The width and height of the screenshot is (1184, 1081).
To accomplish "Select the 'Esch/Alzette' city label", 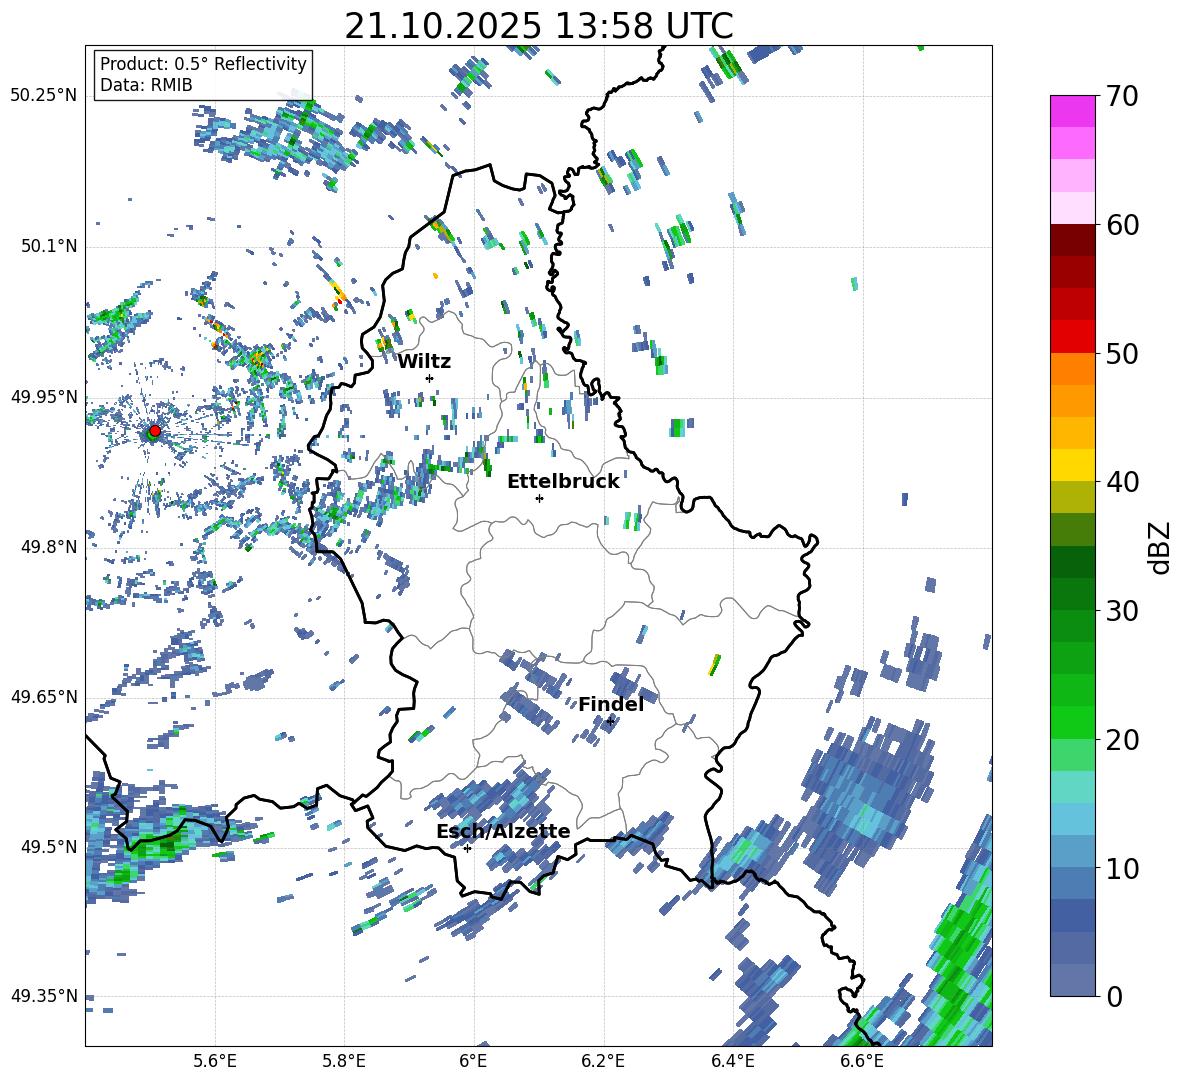I will pos(503,831).
